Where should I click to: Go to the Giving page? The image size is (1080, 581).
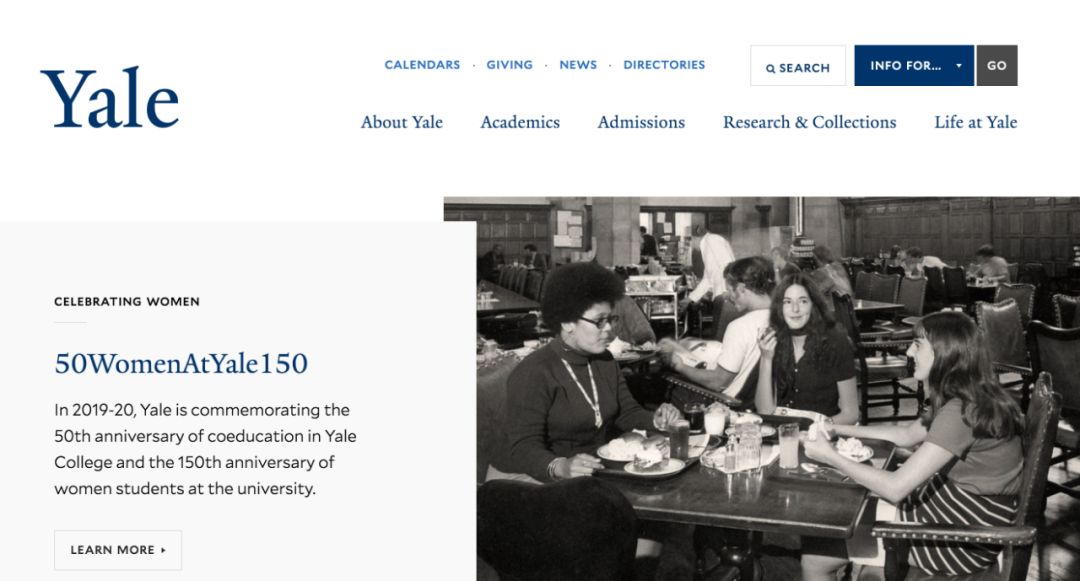pyautogui.click(x=510, y=65)
